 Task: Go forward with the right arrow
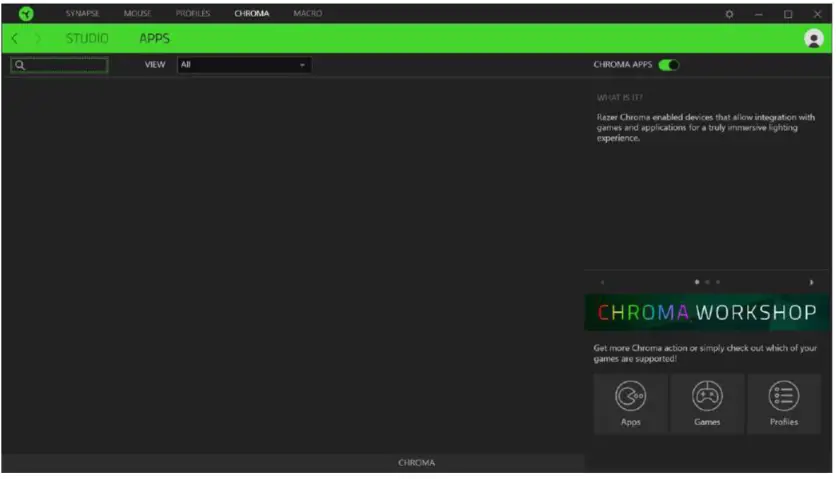point(38,39)
